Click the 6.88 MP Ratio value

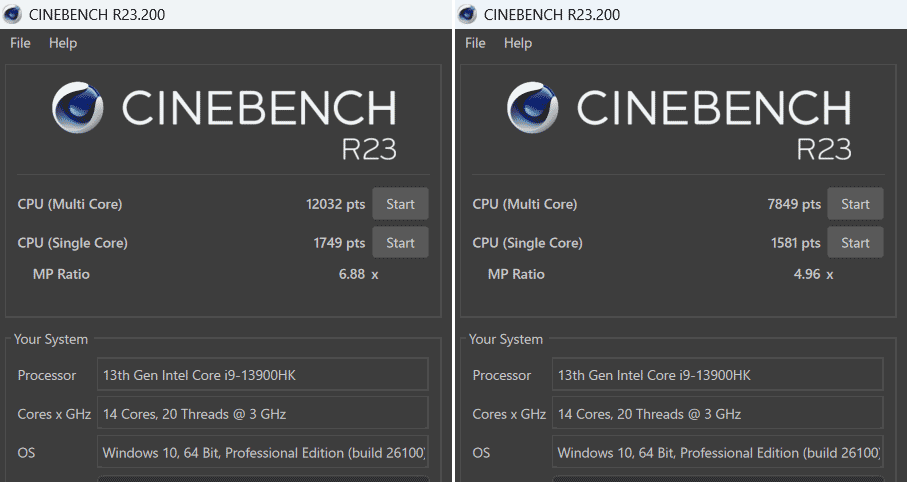352,274
